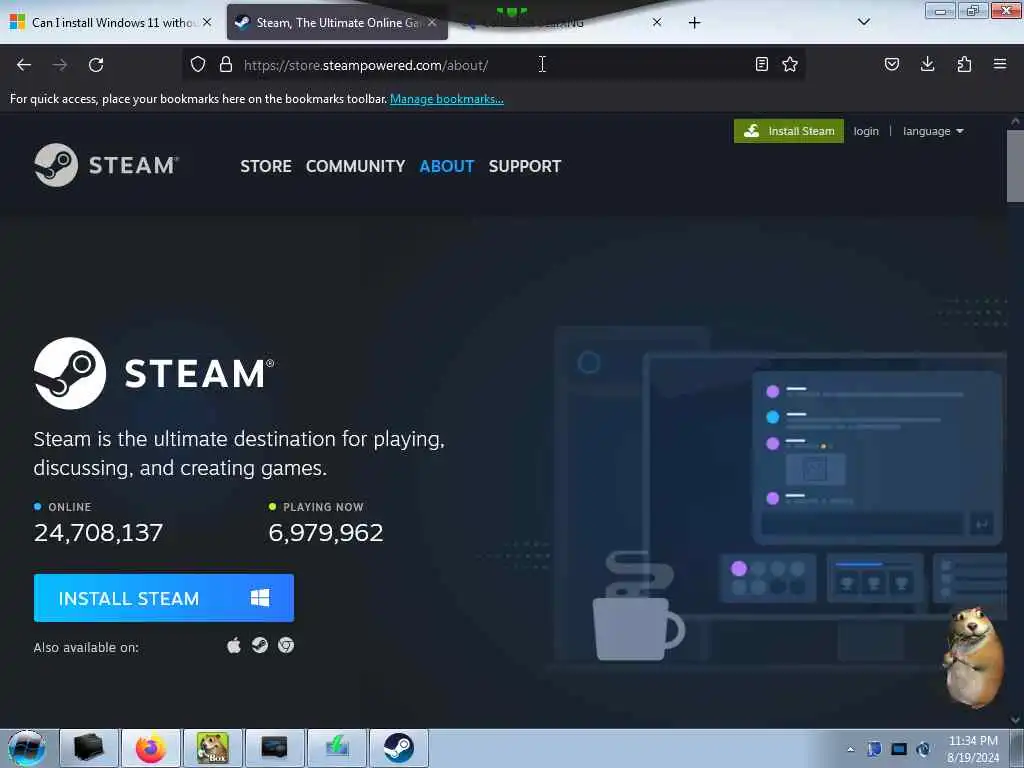1024x768 pixels.
Task: Click the login link
Action: [866, 131]
